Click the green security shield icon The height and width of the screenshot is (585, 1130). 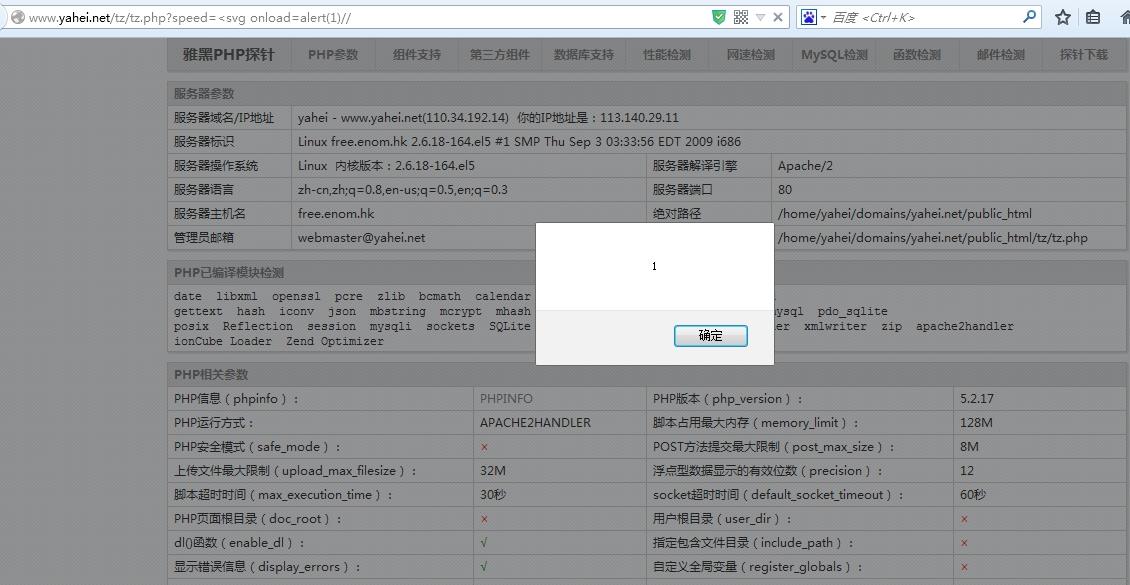(718, 16)
